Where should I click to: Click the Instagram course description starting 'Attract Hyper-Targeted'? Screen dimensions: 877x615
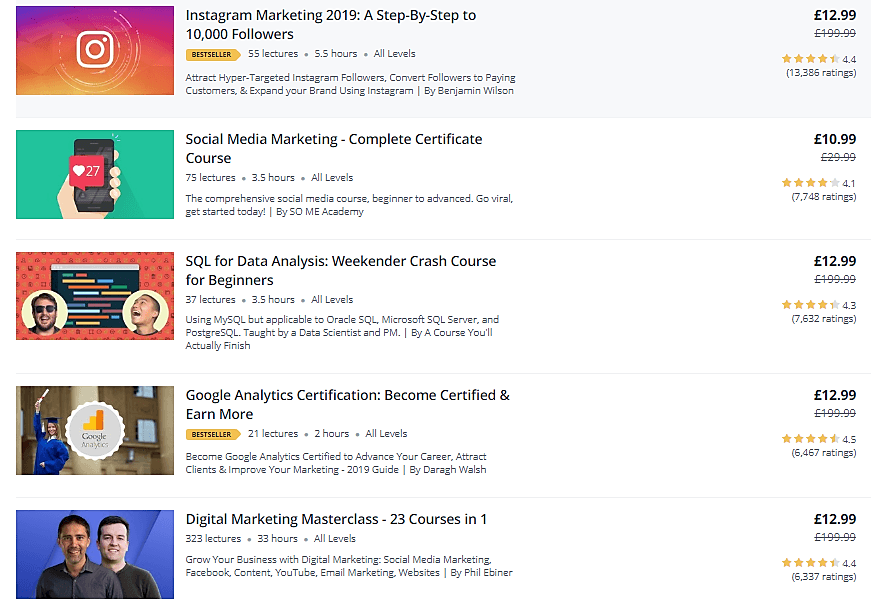coord(350,84)
